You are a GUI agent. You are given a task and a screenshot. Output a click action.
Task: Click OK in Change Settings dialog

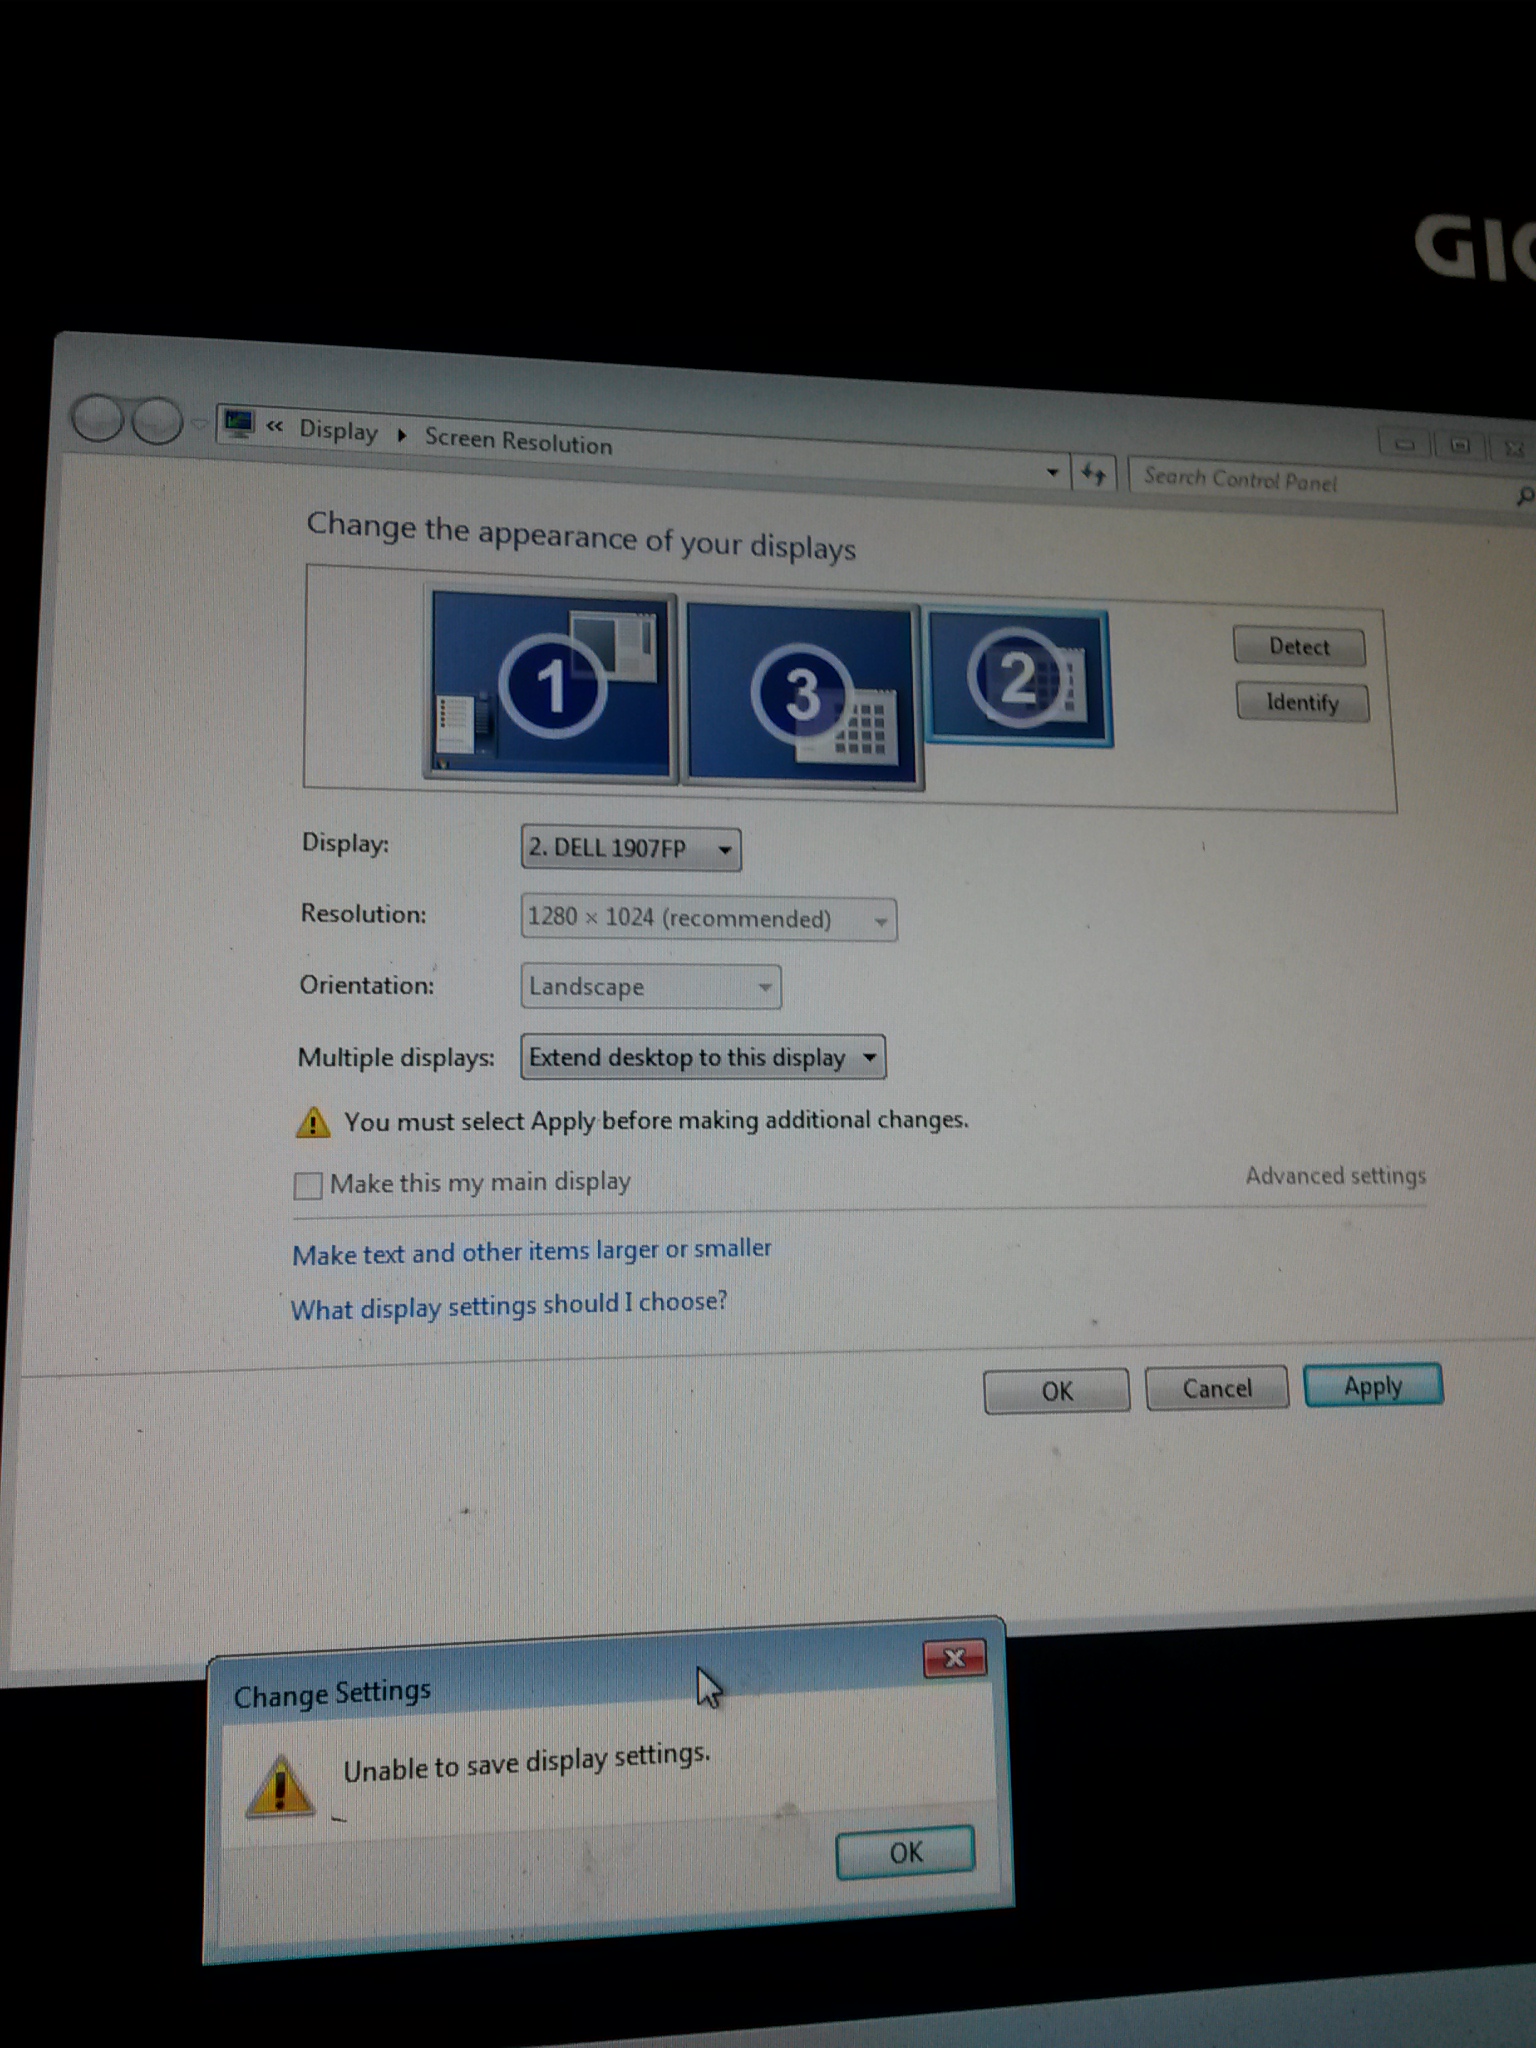click(x=905, y=1853)
